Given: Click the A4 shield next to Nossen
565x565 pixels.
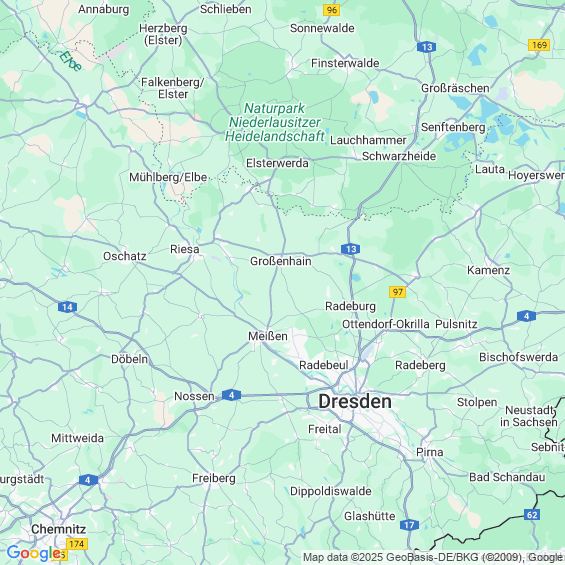Looking at the screenshot, I should (231, 395).
